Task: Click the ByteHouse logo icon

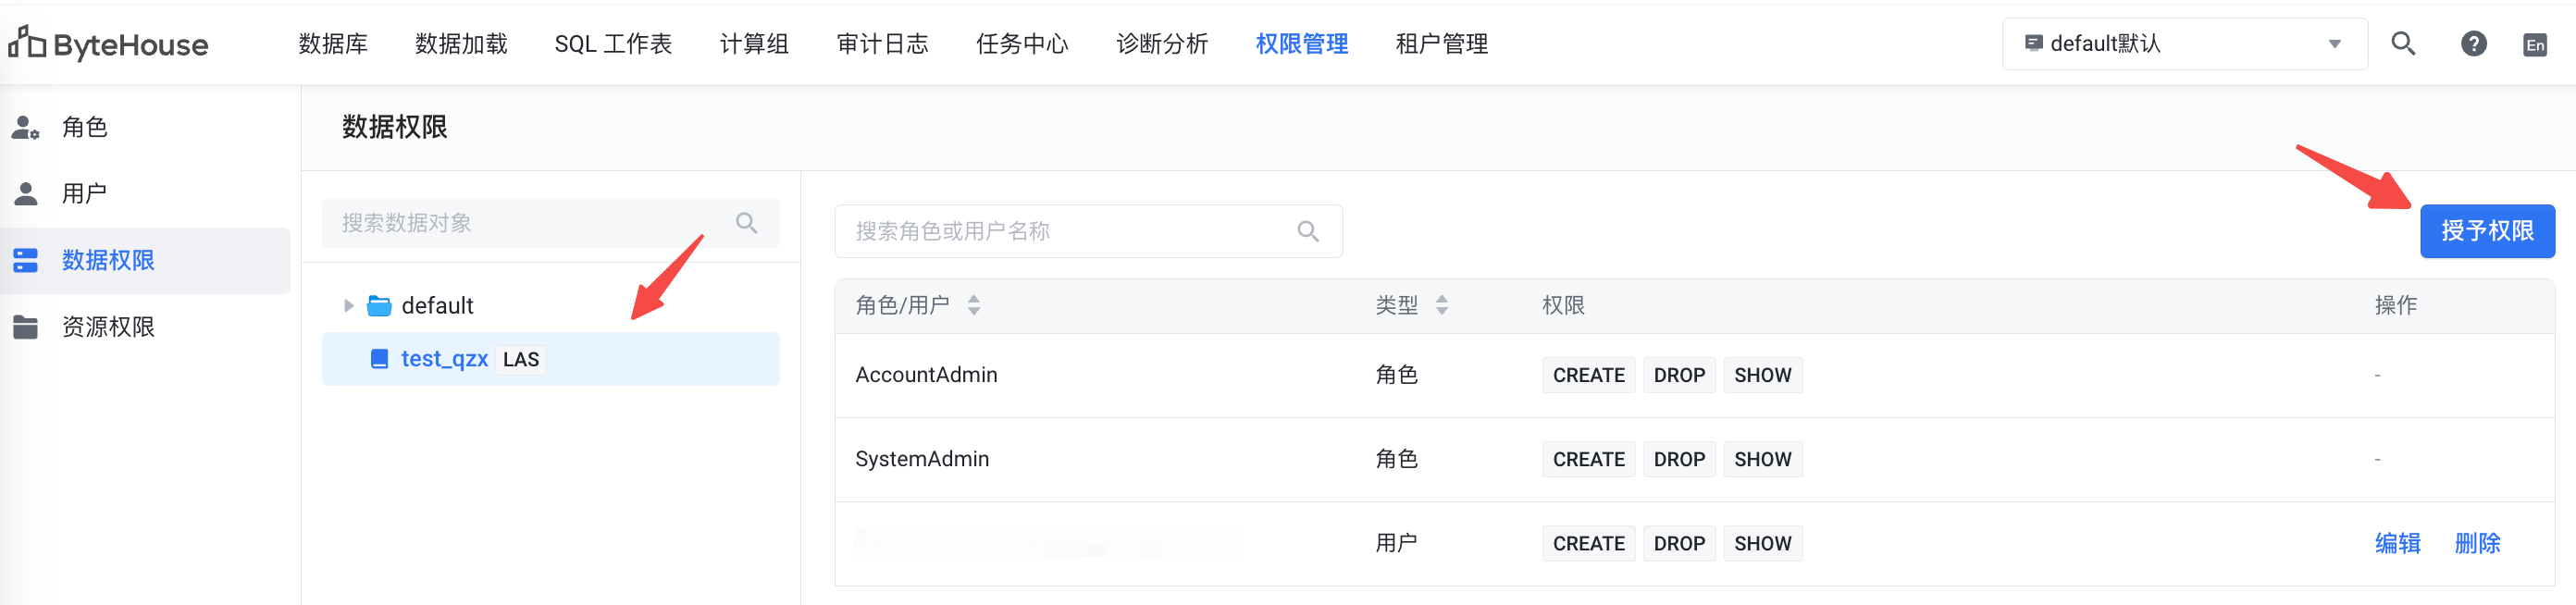Action: click(27, 43)
